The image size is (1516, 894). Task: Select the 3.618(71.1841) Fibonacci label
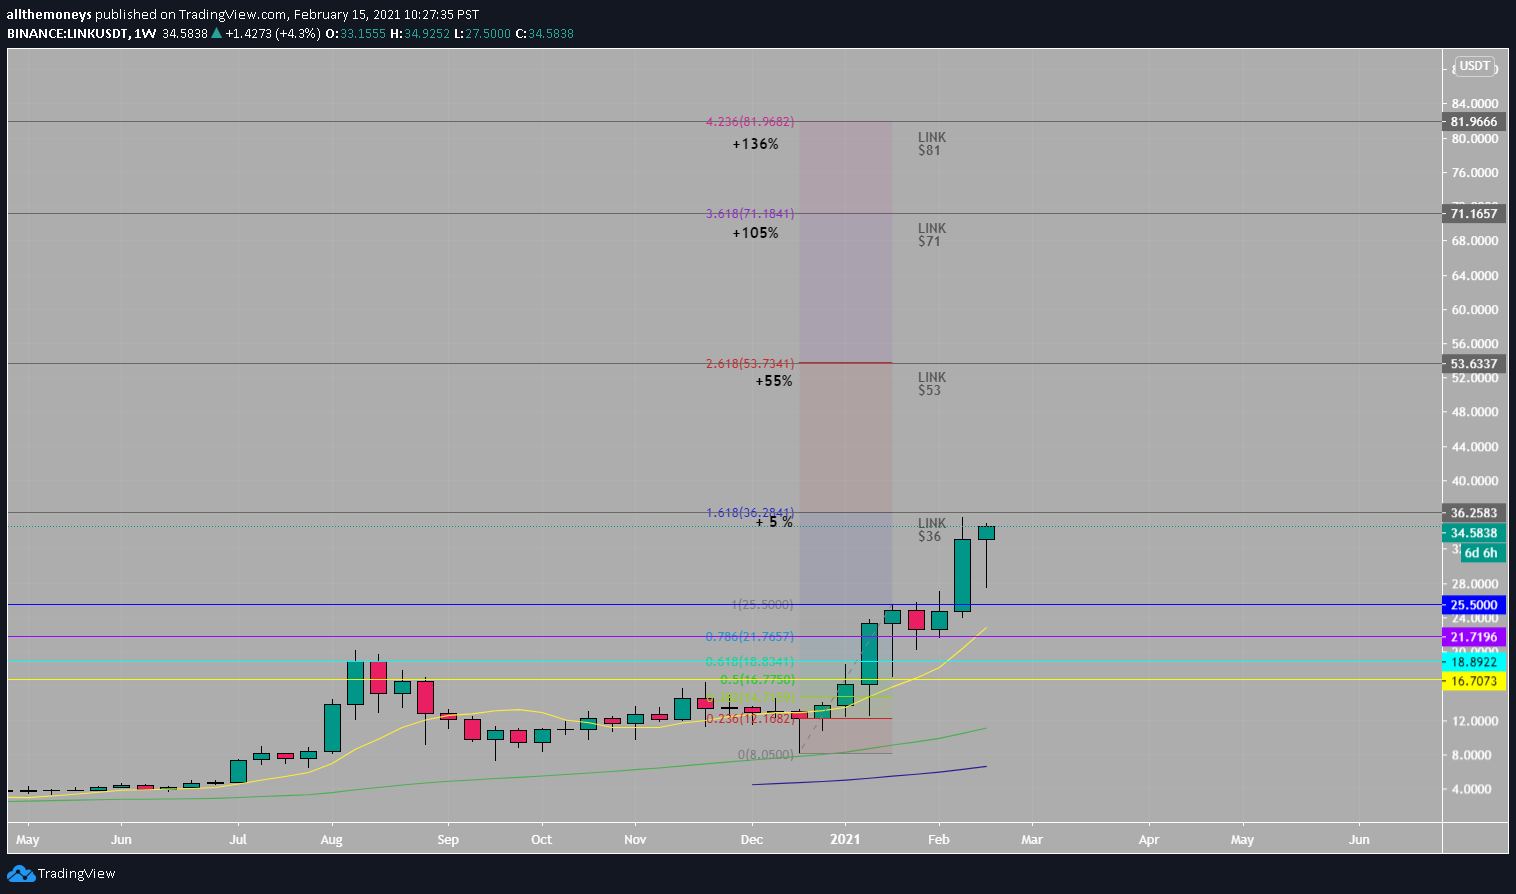pos(750,214)
